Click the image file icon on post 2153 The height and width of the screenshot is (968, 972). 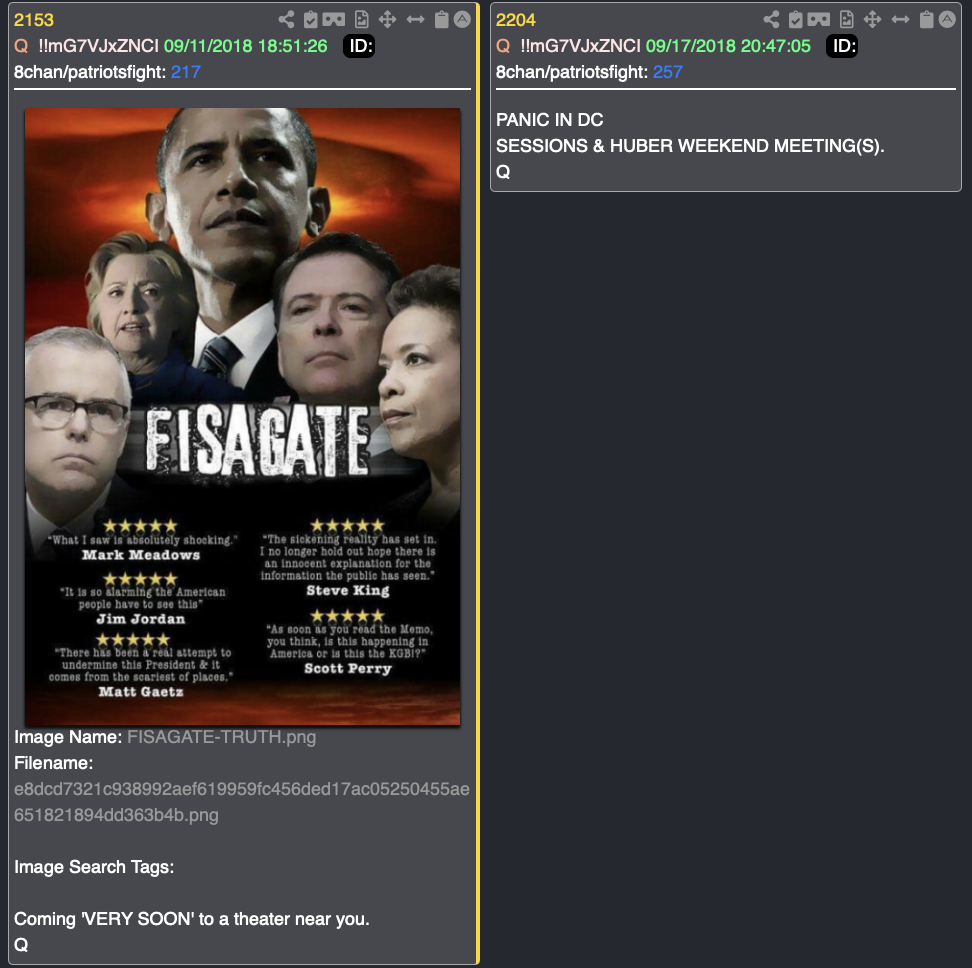point(361,20)
